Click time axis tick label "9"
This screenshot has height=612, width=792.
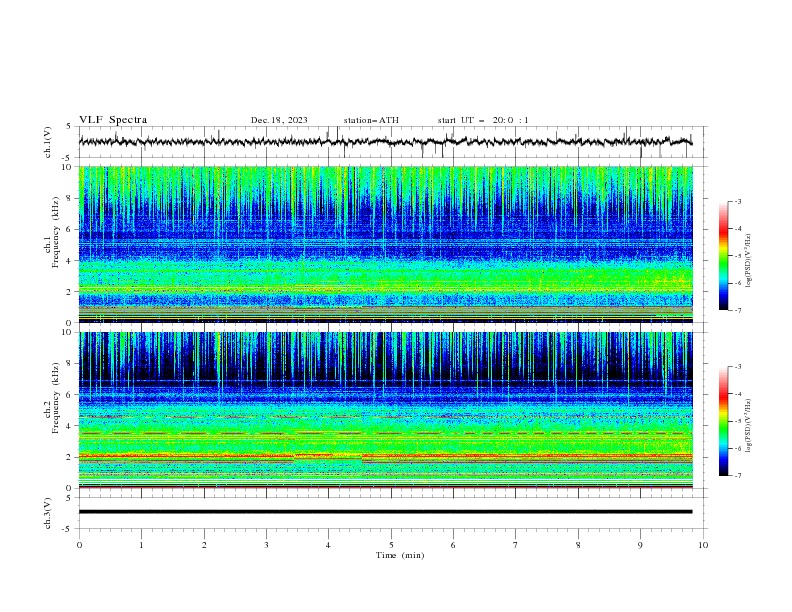point(640,545)
